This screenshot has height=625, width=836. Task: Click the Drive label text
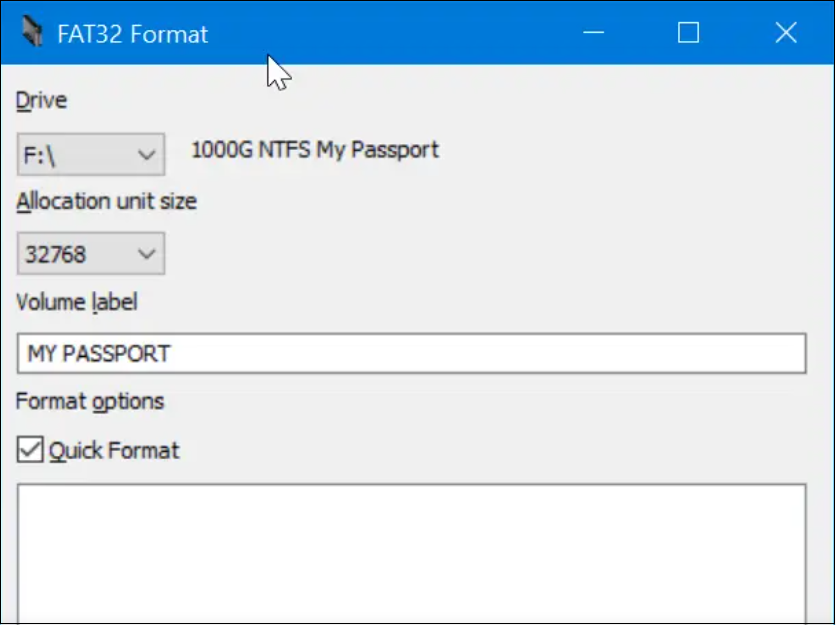click(x=41, y=100)
